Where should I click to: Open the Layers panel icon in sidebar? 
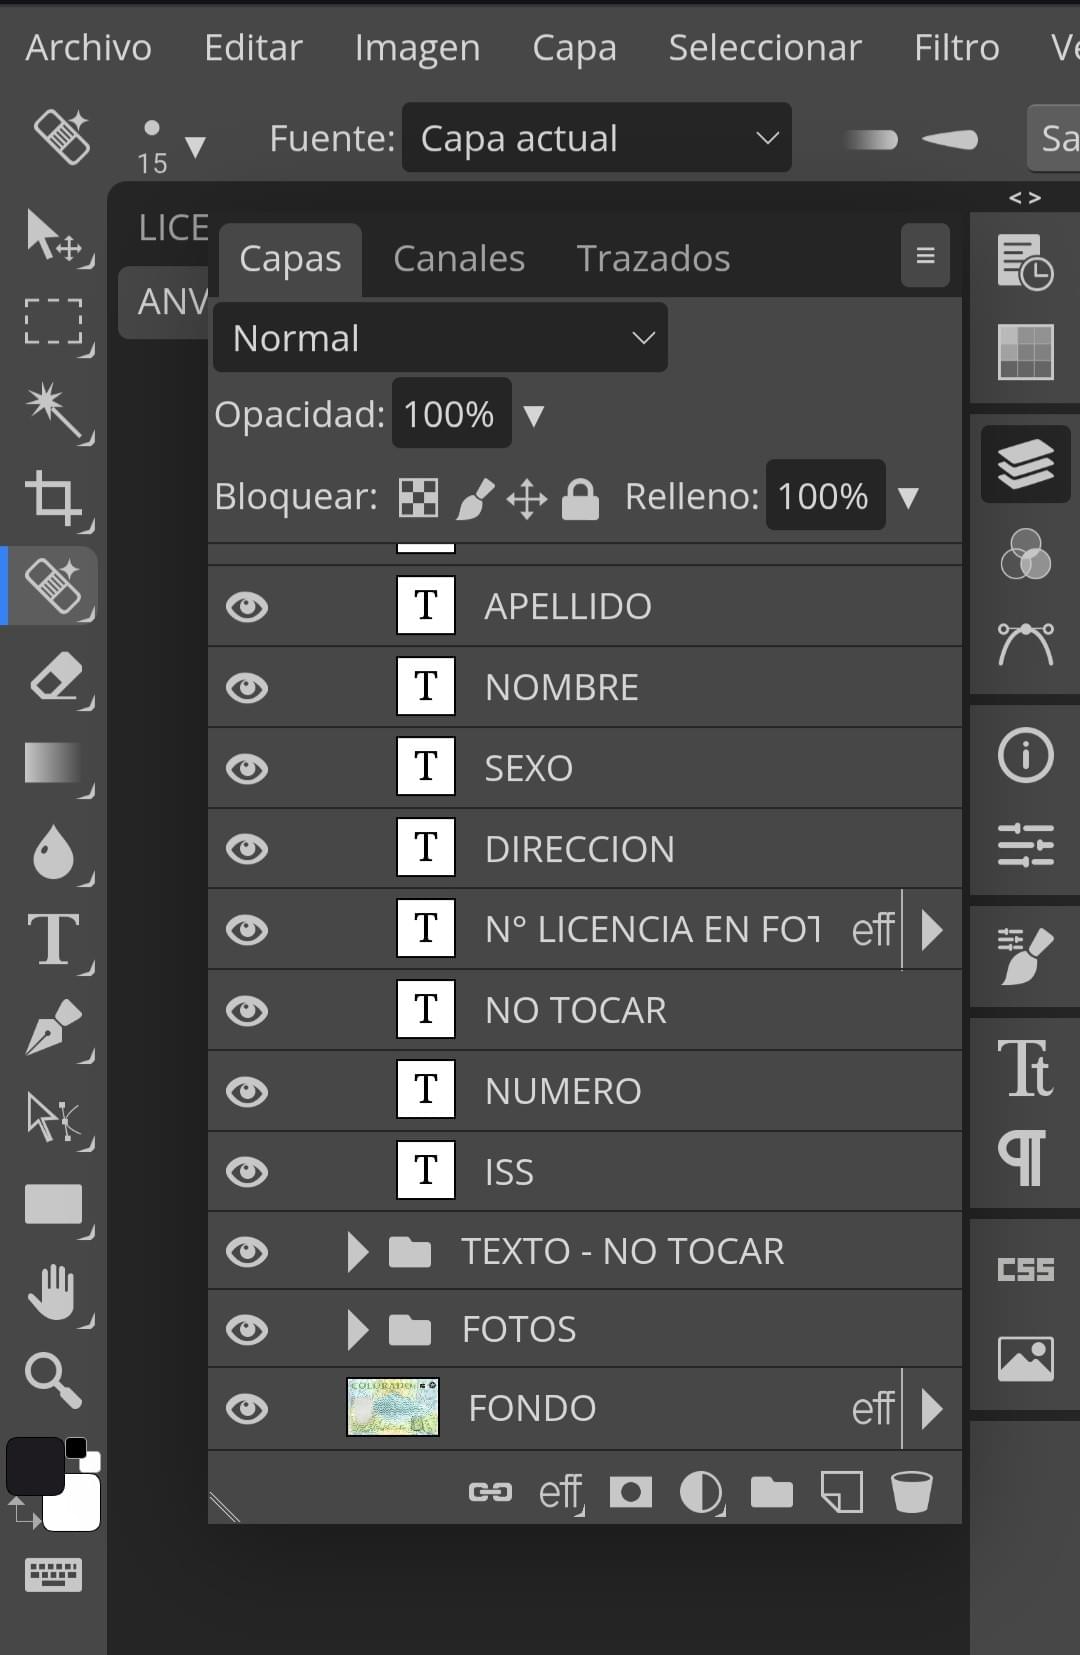[x=1026, y=464]
